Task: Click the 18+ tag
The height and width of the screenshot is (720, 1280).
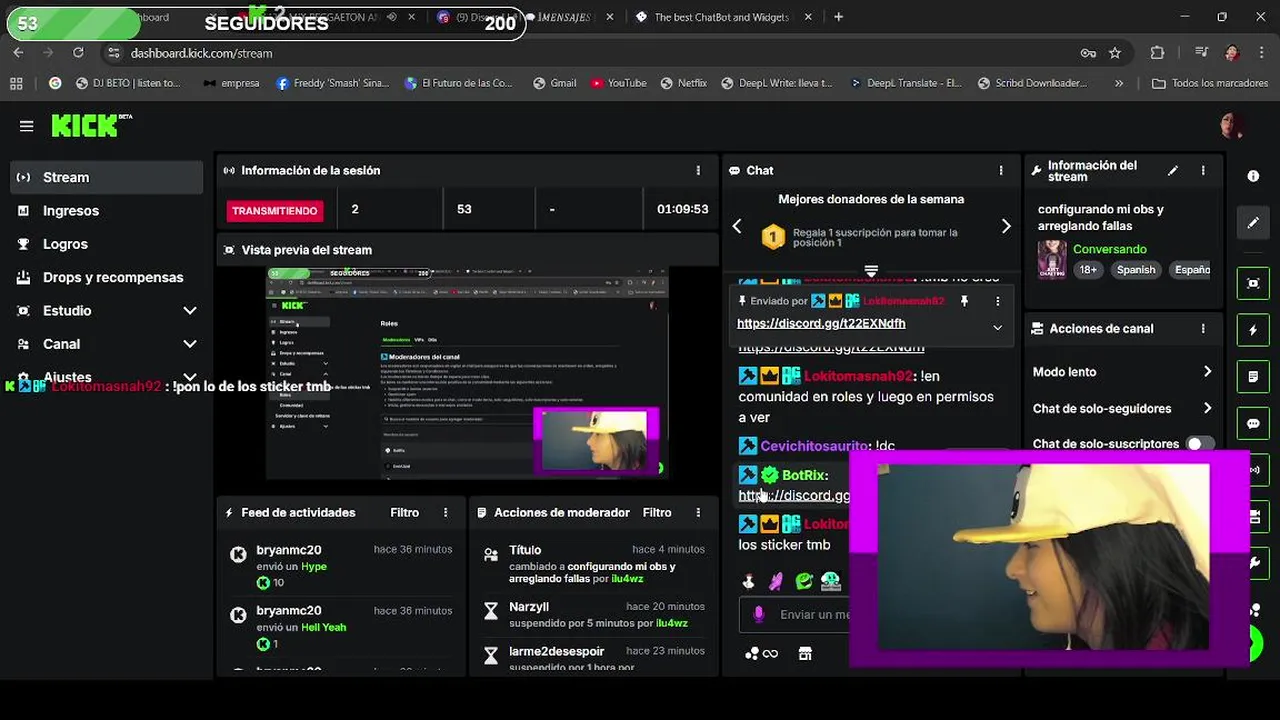Action: [1088, 270]
